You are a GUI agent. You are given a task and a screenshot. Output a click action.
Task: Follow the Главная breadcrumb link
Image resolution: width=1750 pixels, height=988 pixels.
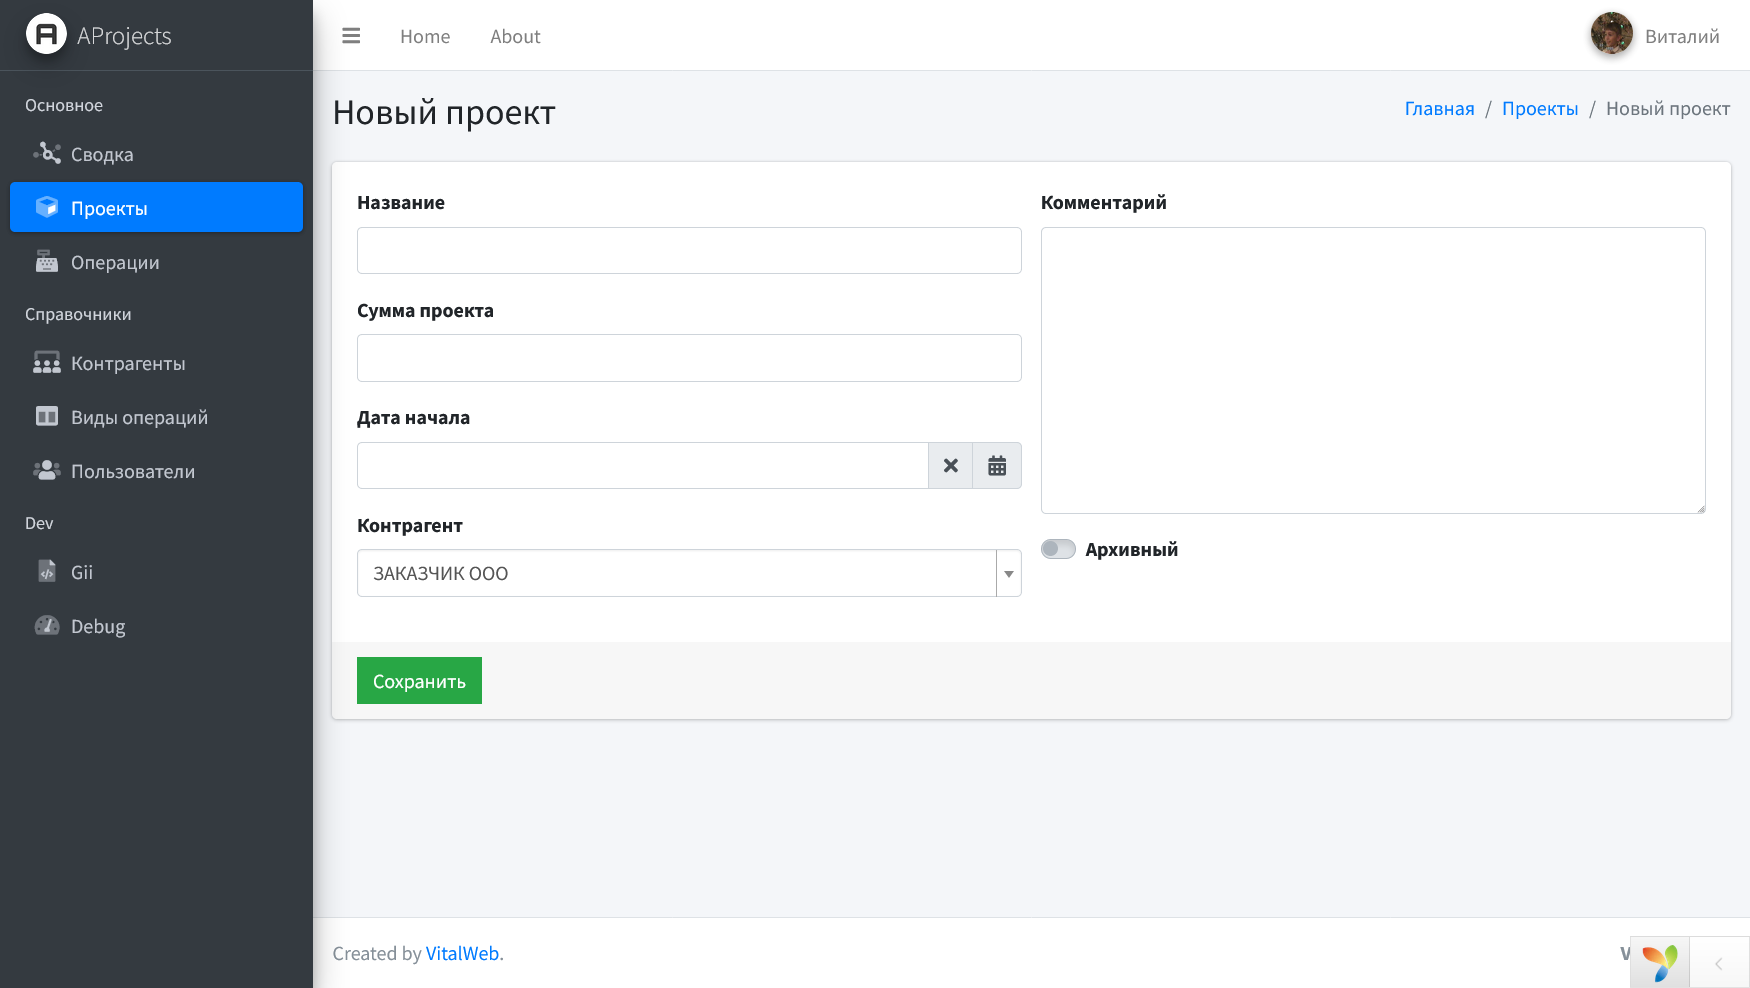pos(1439,108)
